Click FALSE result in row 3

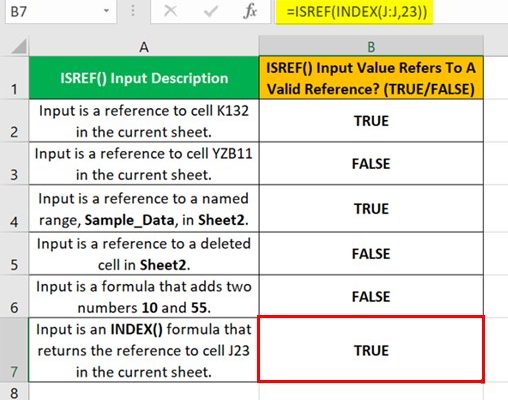click(x=371, y=163)
